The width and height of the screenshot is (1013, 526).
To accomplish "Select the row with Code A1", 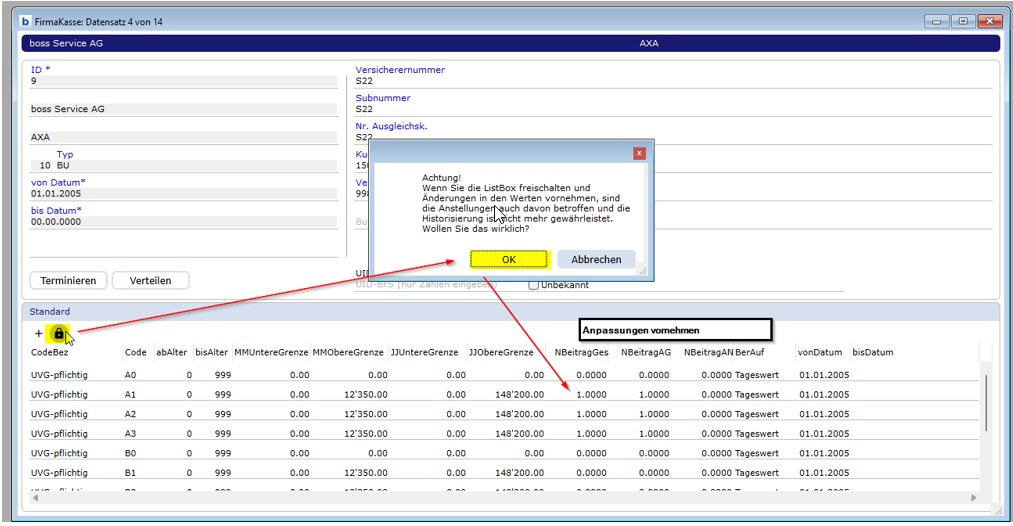I will (130, 394).
